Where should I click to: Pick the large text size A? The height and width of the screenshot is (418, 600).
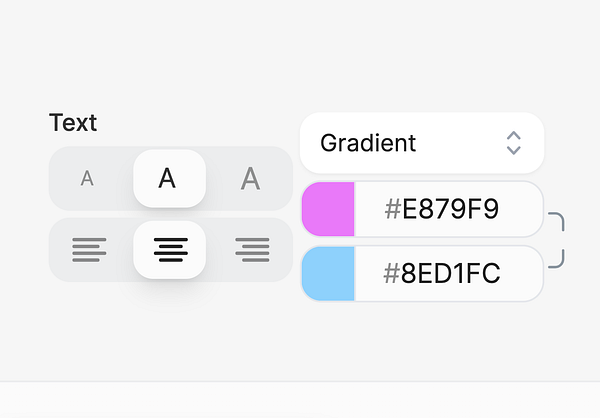[250, 179]
